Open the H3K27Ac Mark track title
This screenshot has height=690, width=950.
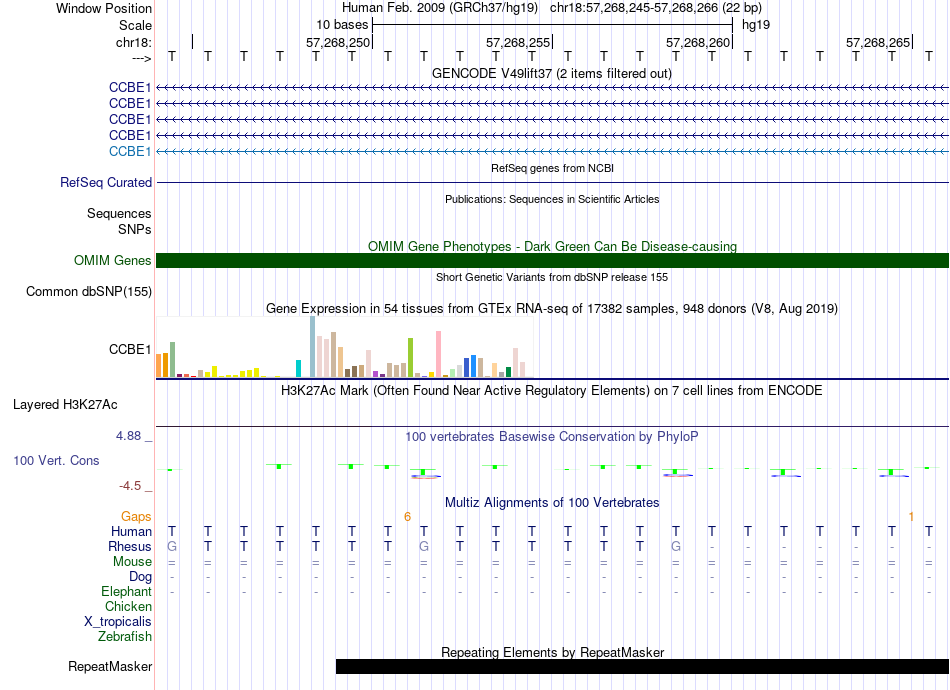(x=552, y=391)
